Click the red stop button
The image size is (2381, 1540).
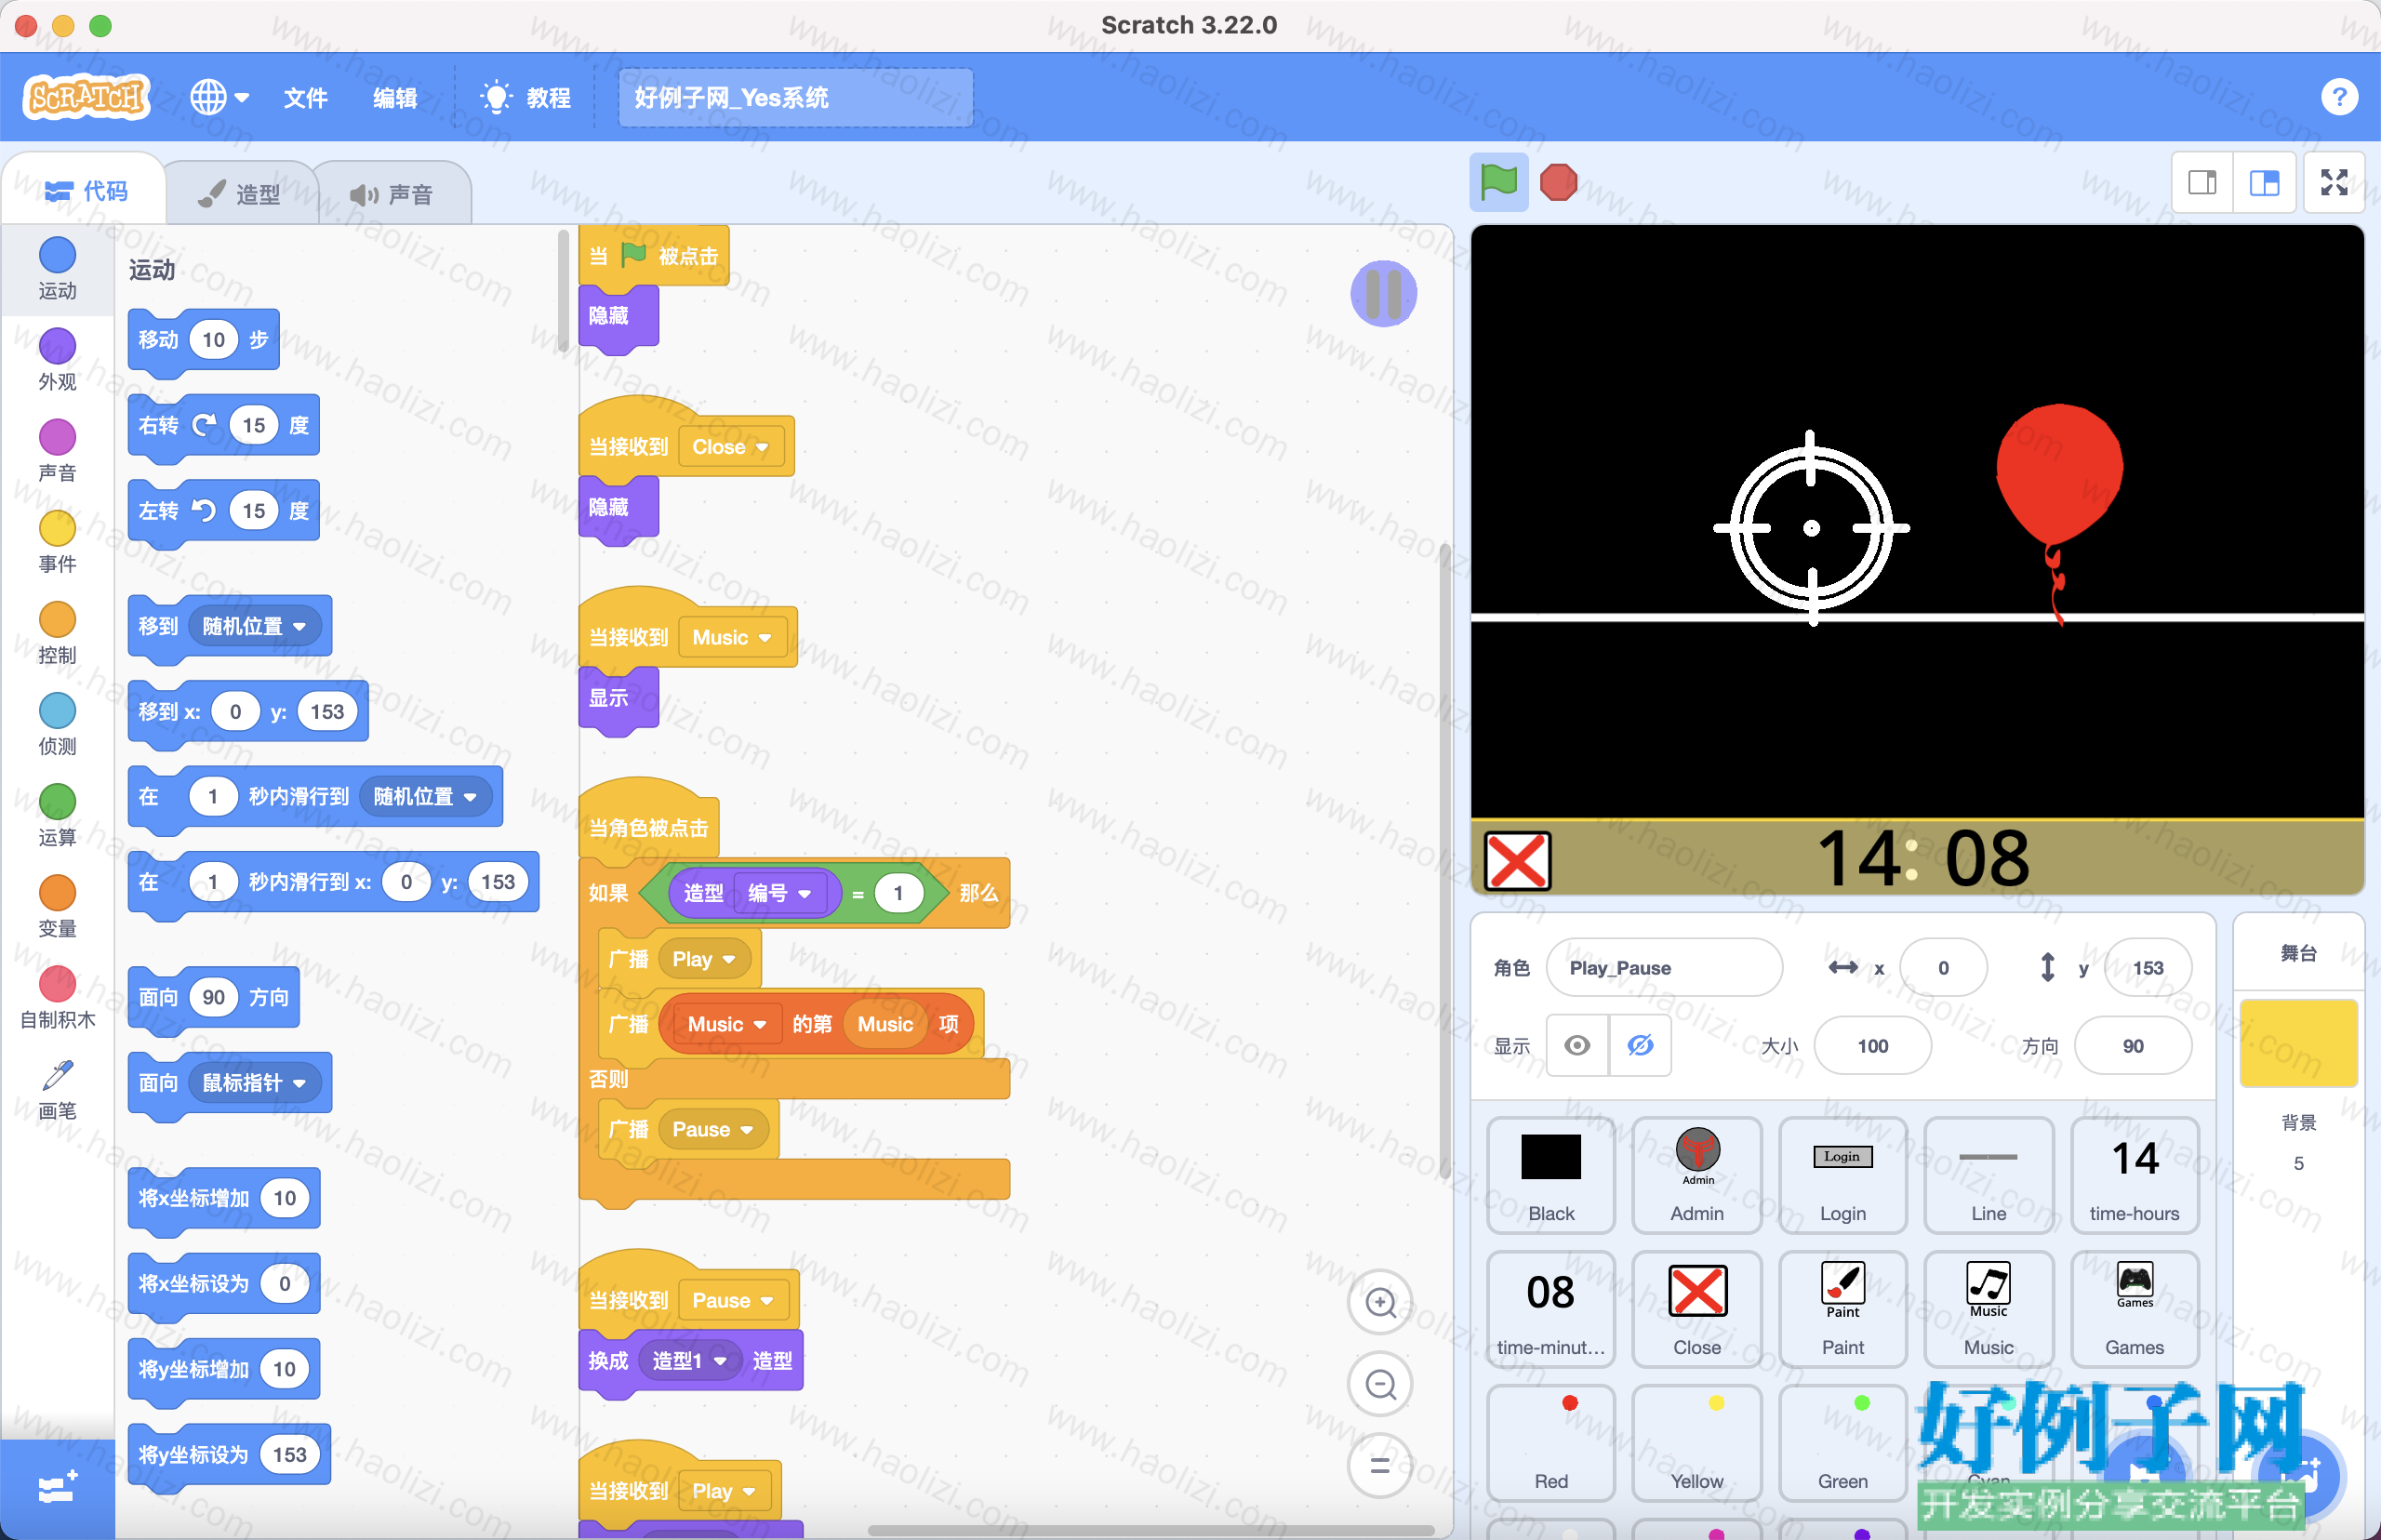pyautogui.click(x=1558, y=182)
